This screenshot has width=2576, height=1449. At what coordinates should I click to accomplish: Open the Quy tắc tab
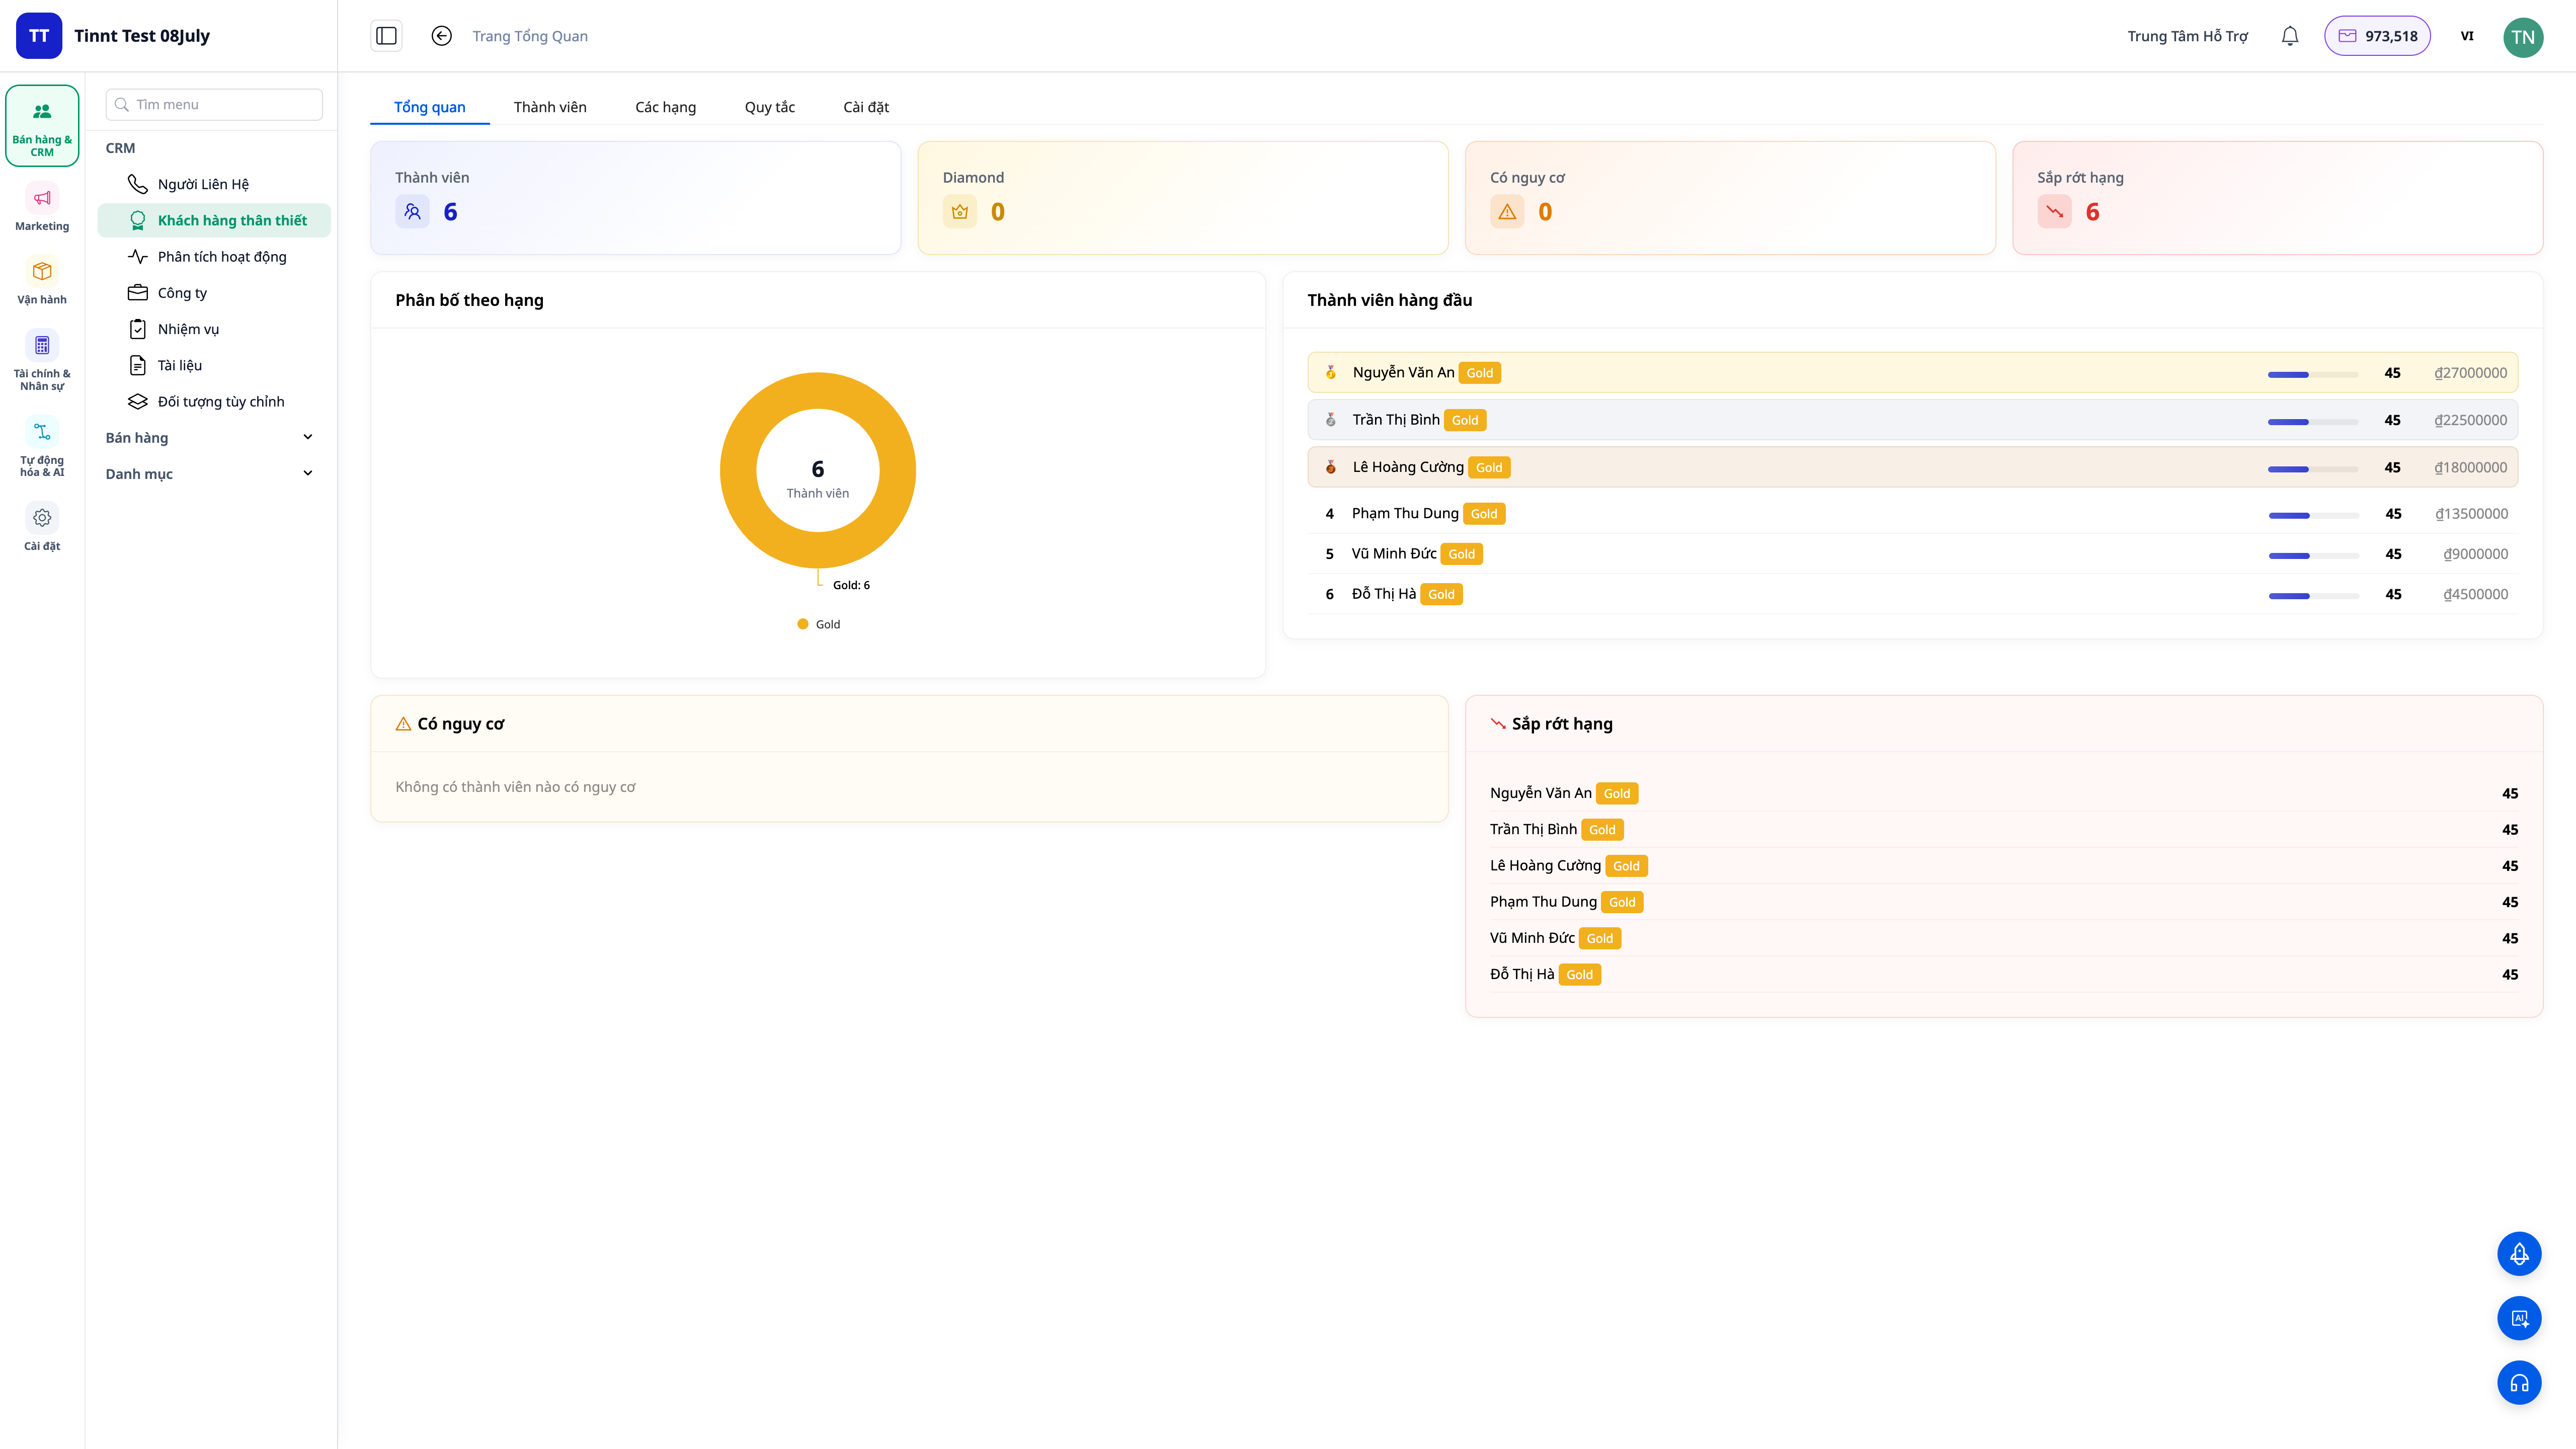(x=769, y=107)
